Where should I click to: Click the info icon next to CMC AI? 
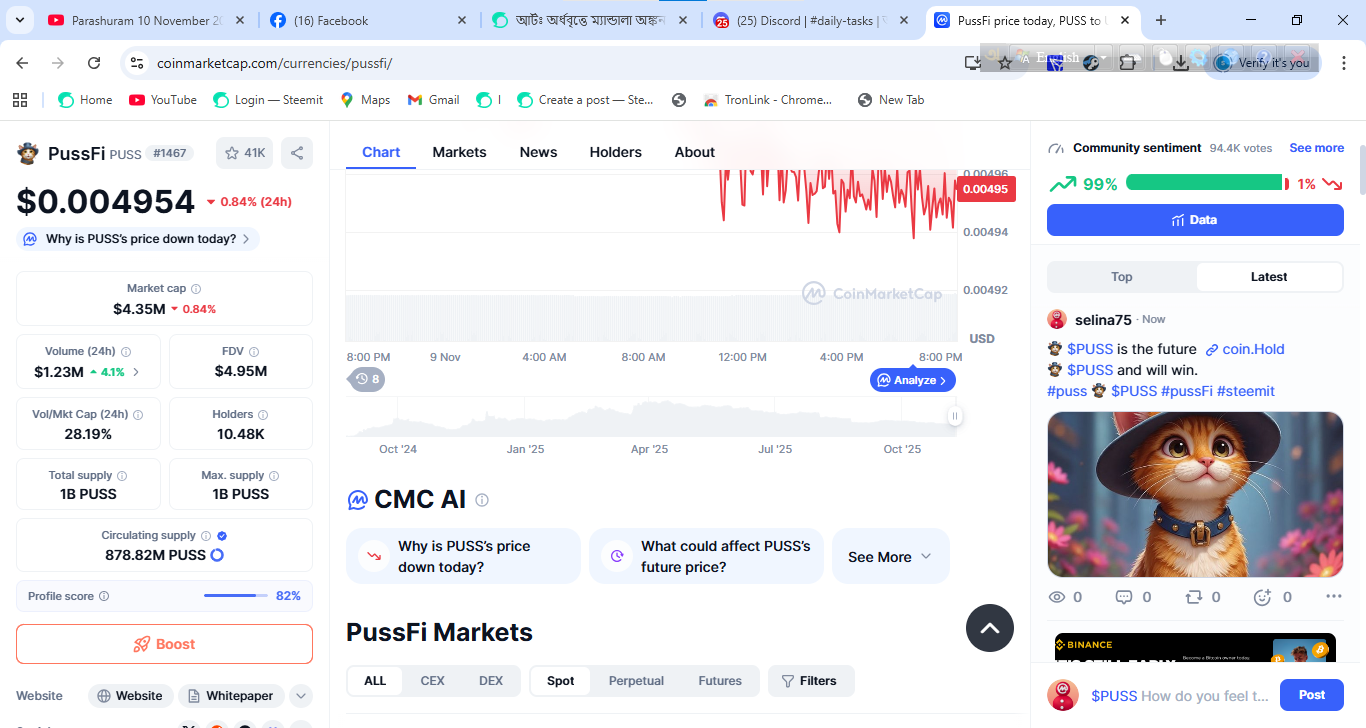click(x=482, y=500)
